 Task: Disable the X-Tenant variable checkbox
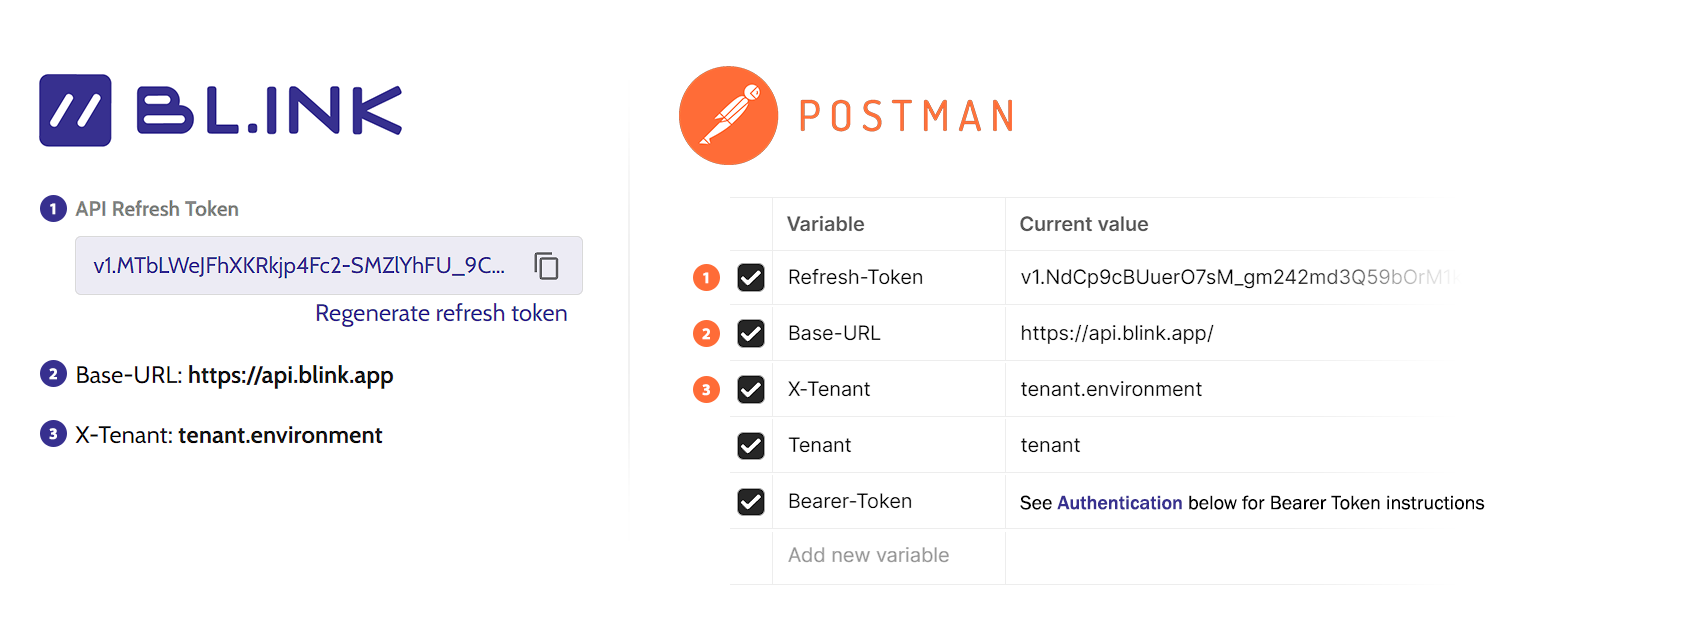pyautogui.click(x=751, y=390)
